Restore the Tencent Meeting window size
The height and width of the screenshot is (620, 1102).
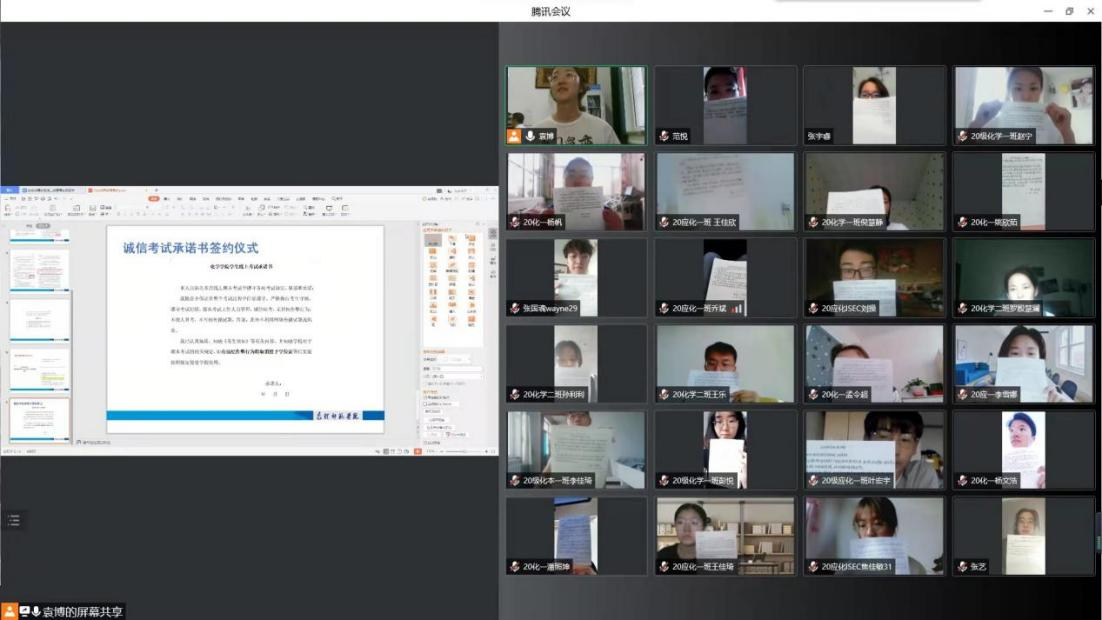pyautogui.click(x=1068, y=11)
